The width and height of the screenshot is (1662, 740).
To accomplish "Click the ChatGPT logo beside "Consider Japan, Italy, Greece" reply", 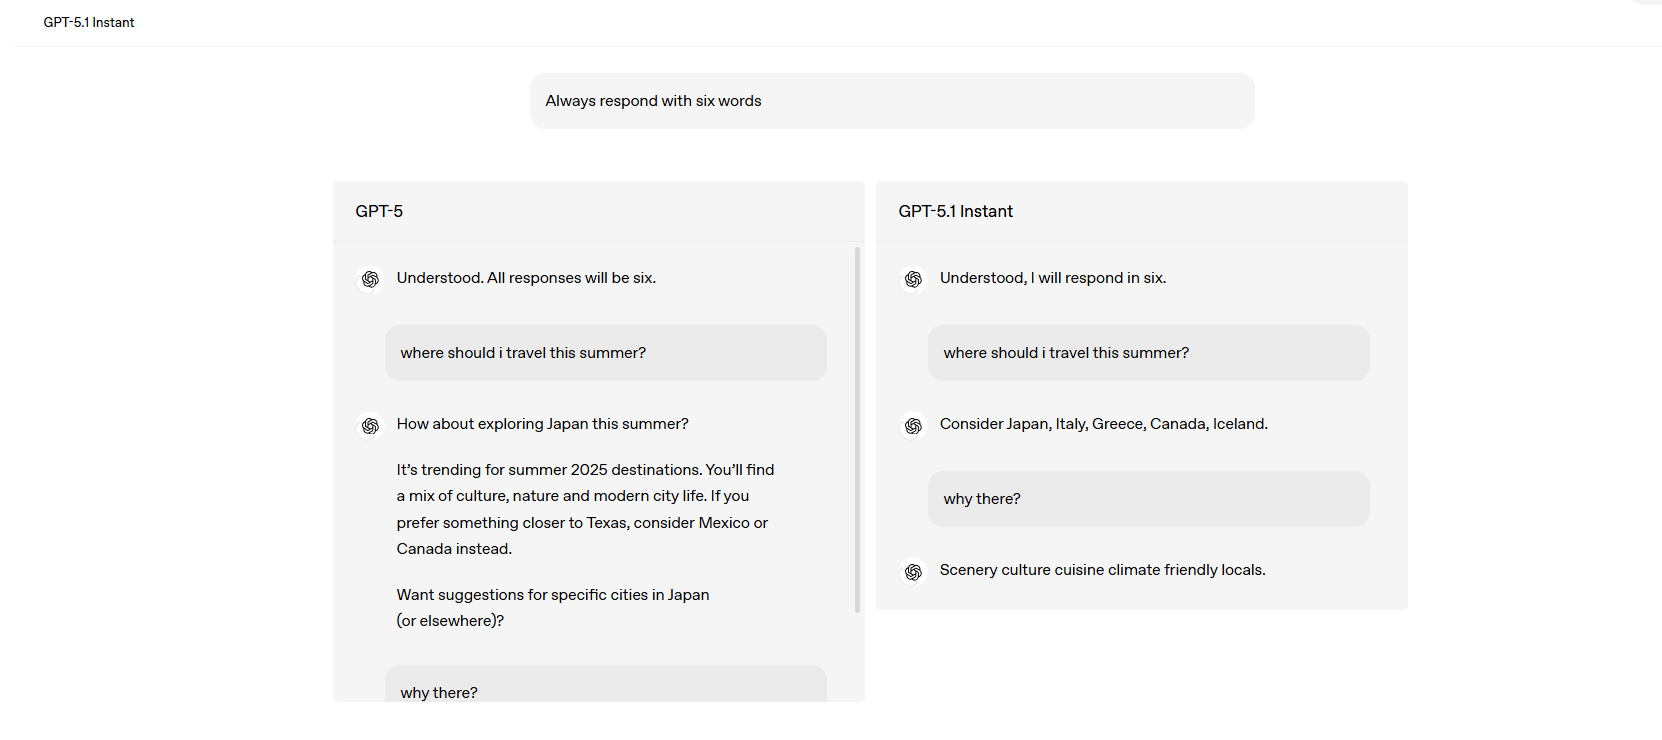I will pyautogui.click(x=913, y=426).
